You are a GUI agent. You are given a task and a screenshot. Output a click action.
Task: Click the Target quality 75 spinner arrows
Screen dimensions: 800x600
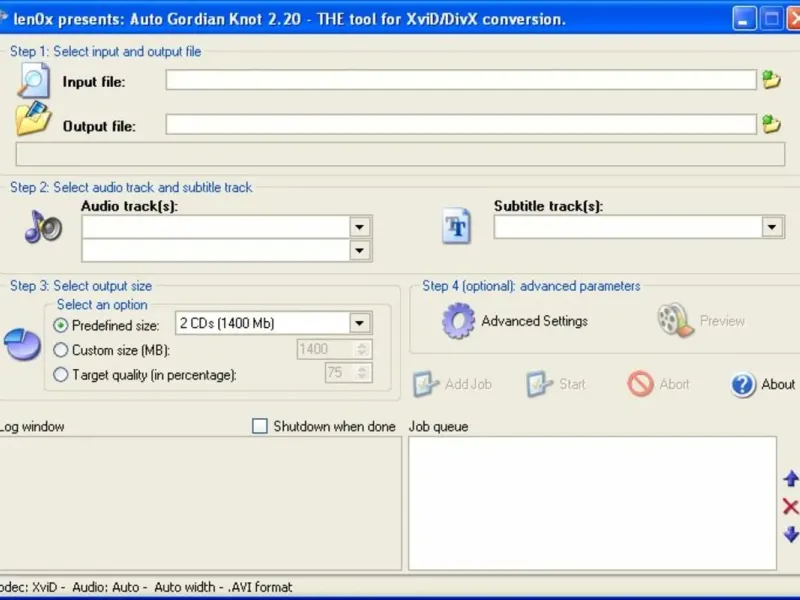point(362,373)
